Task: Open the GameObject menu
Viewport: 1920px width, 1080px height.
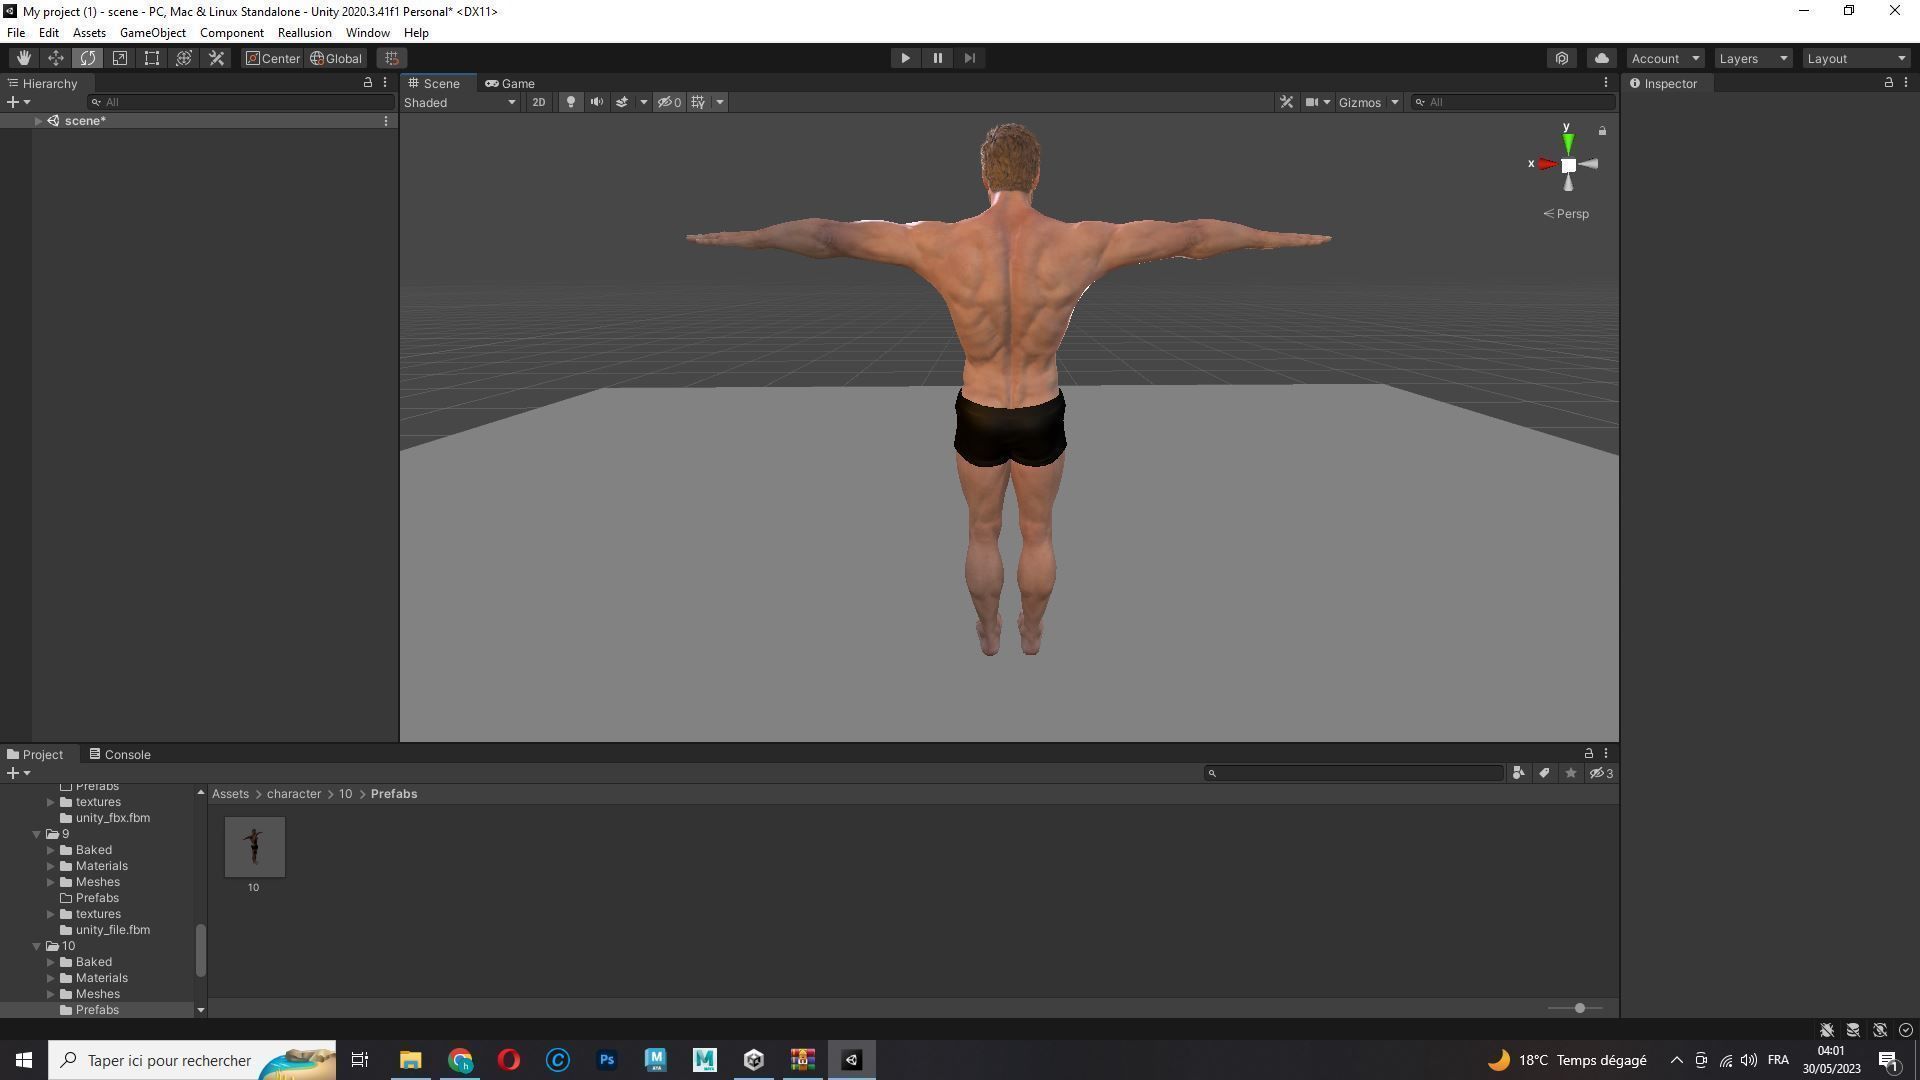Action: point(153,33)
